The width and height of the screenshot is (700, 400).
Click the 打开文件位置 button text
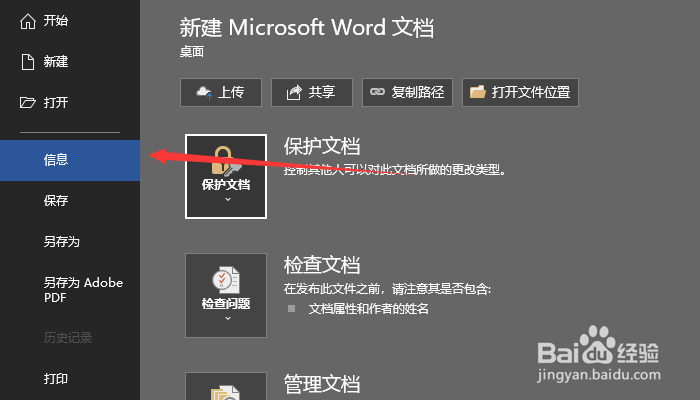[x=531, y=92]
